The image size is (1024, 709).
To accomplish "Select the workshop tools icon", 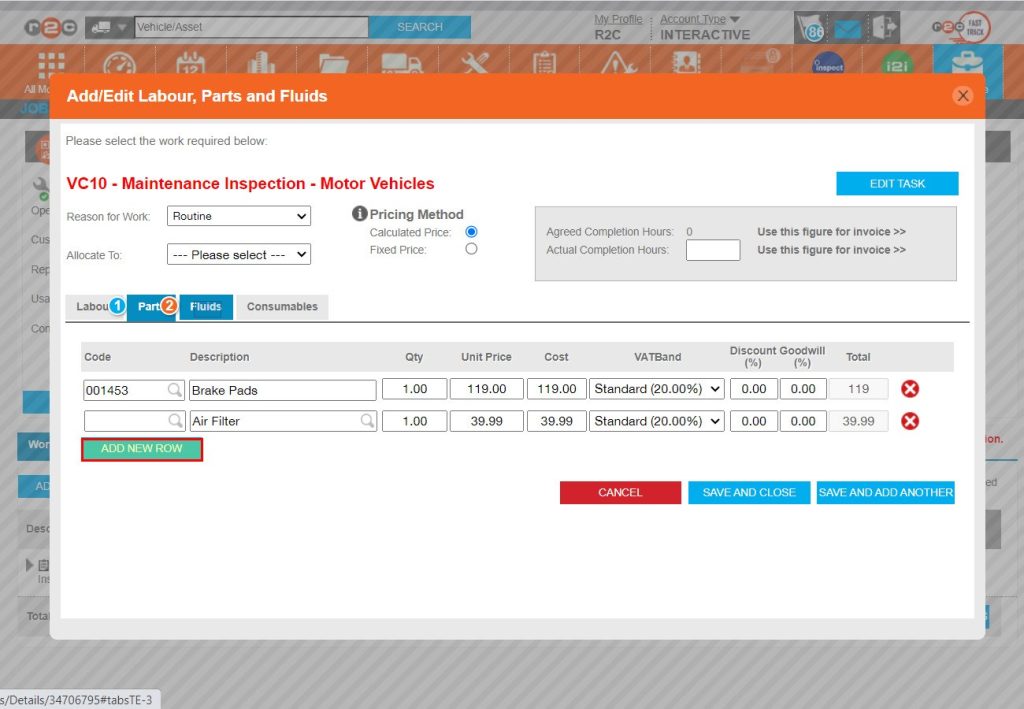I will tap(475, 62).
